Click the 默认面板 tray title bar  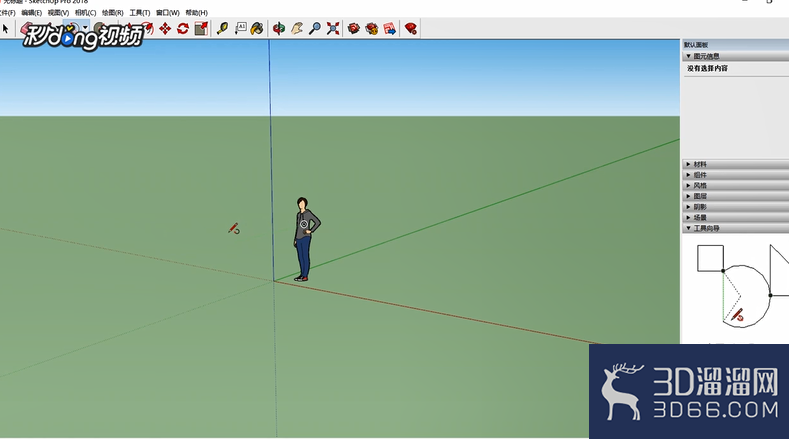735,45
